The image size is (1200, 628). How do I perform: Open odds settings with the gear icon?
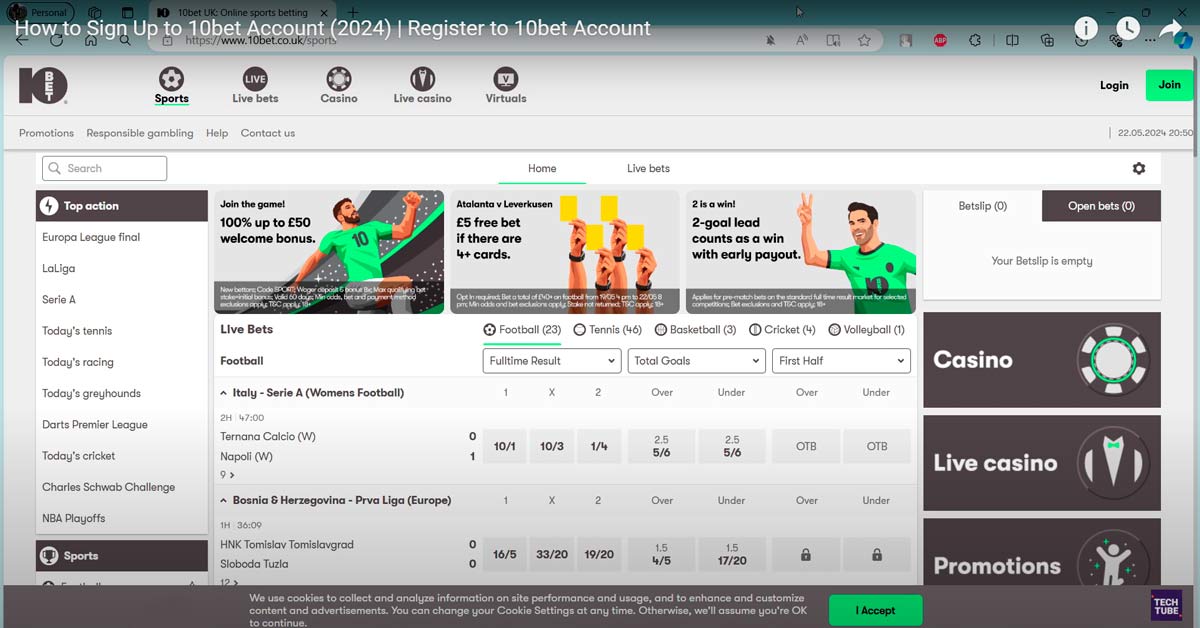pyautogui.click(x=1139, y=169)
